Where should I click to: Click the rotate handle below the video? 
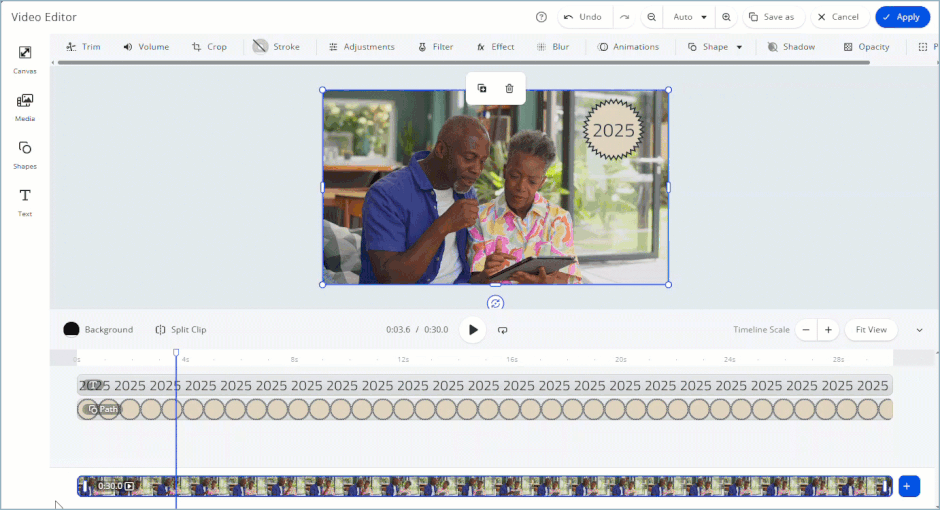pyautogui.click(x=495, y=303)
